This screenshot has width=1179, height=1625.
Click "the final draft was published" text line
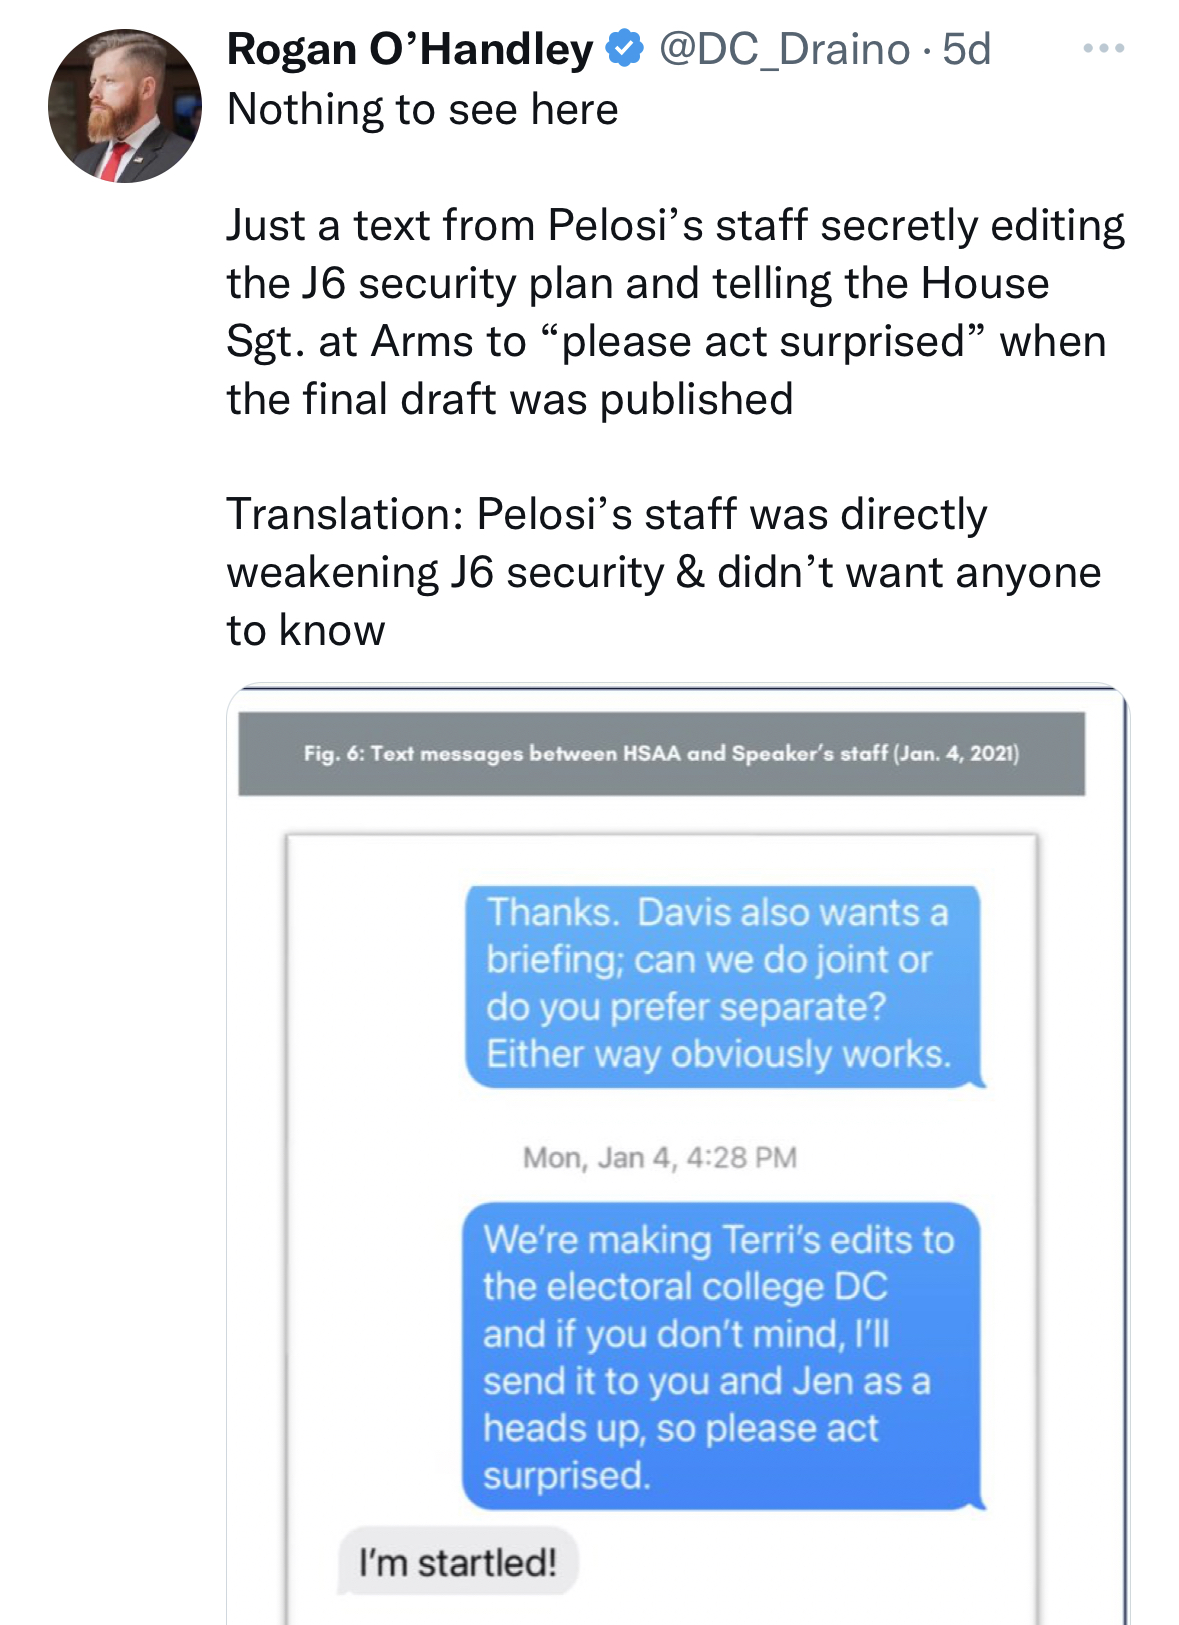(510, 399)
